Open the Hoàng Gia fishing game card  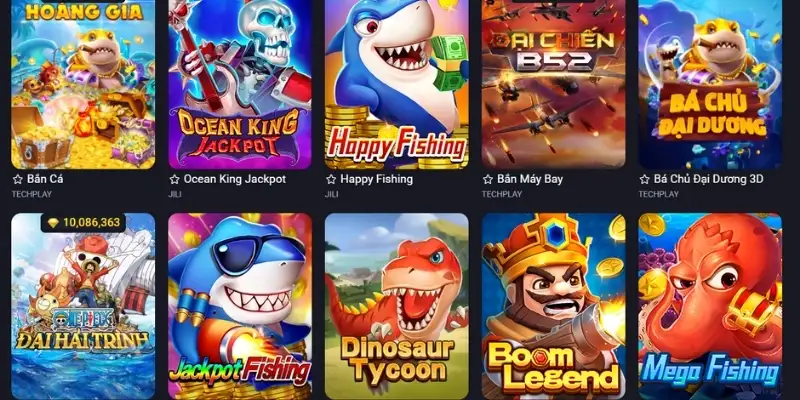click(83, 84)
